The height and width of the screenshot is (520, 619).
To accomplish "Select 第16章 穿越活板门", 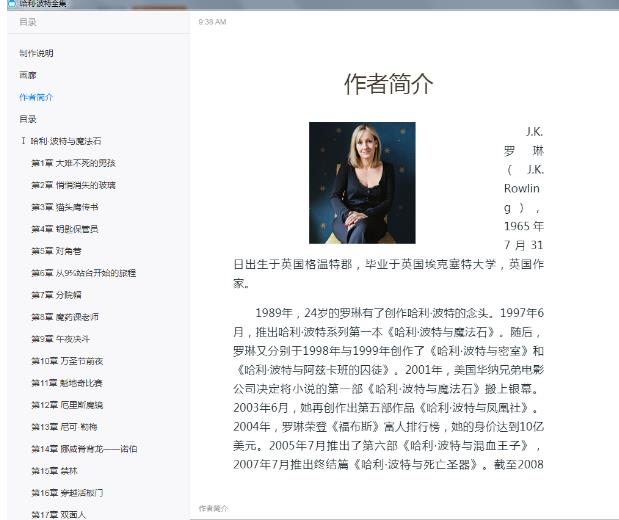I will coord(68,493).
